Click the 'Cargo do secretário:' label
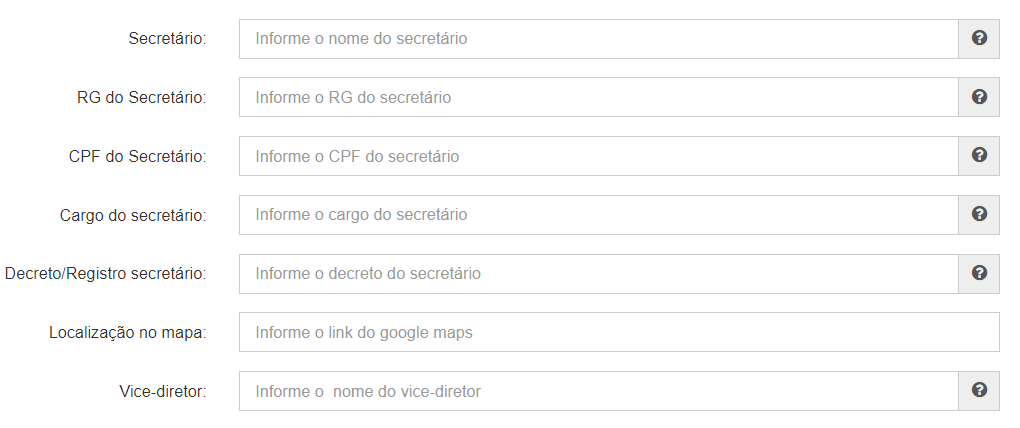1020x428 pixels. coord(133,215)
